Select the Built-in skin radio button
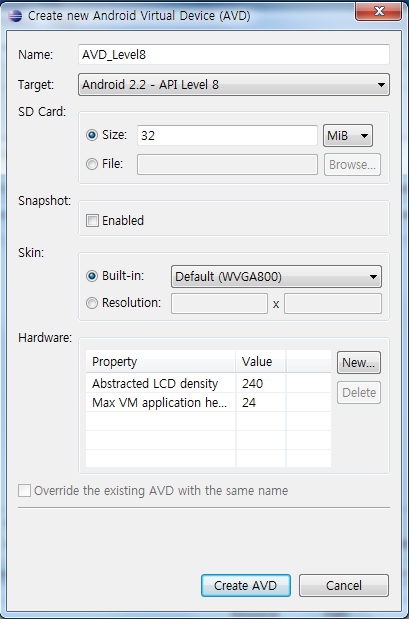 [x=92, y=276]
